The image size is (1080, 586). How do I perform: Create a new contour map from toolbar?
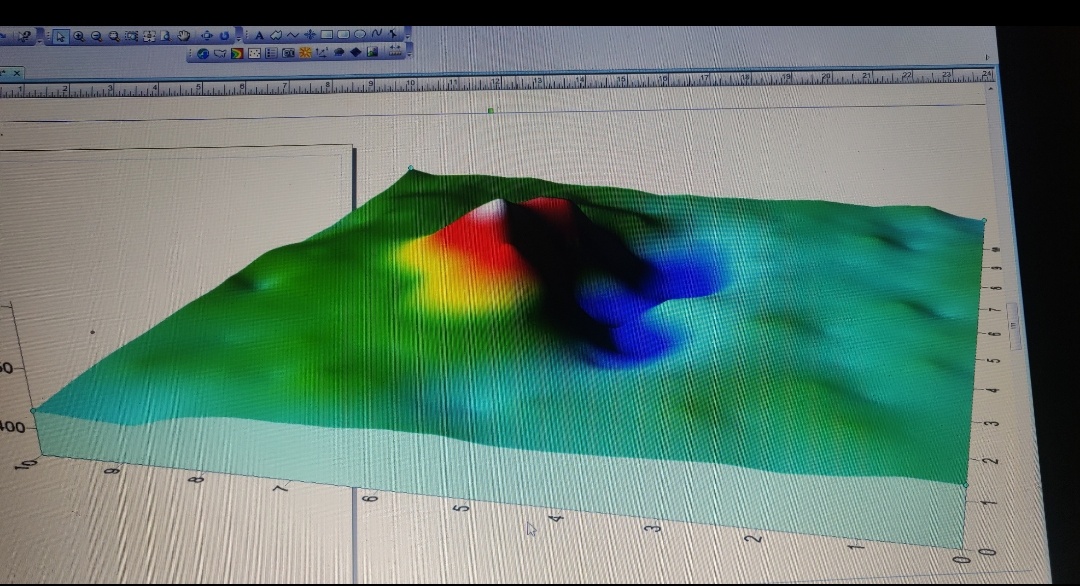click(237, 52)
